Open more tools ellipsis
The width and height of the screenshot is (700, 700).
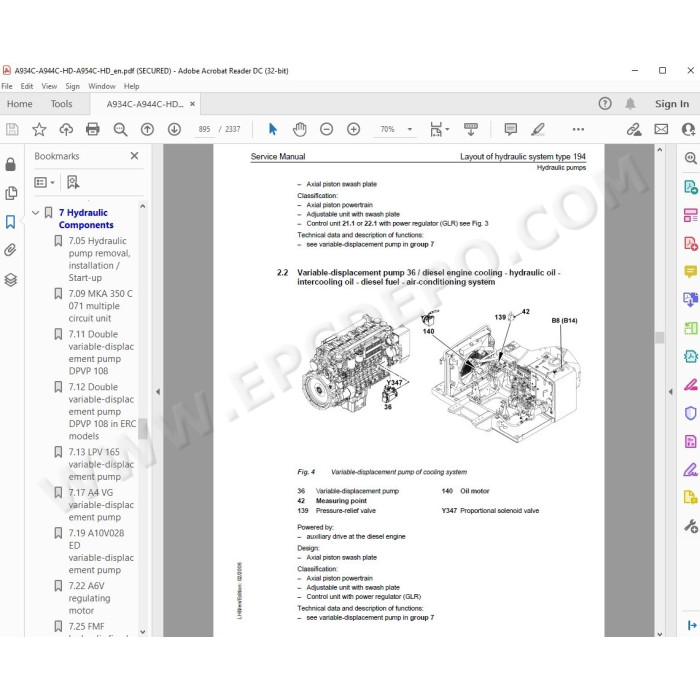point(578,129)
